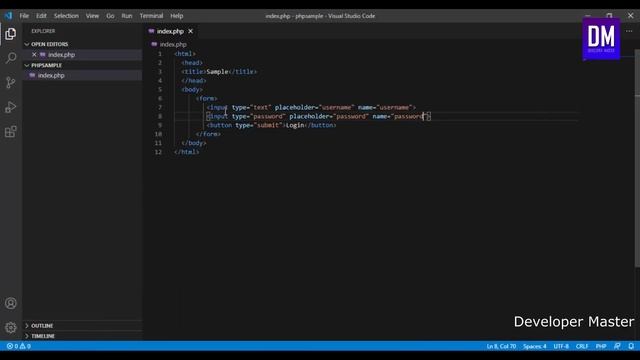The image size is (640, 360).
Task: Click type="password" on line 8
Action: 259,116
